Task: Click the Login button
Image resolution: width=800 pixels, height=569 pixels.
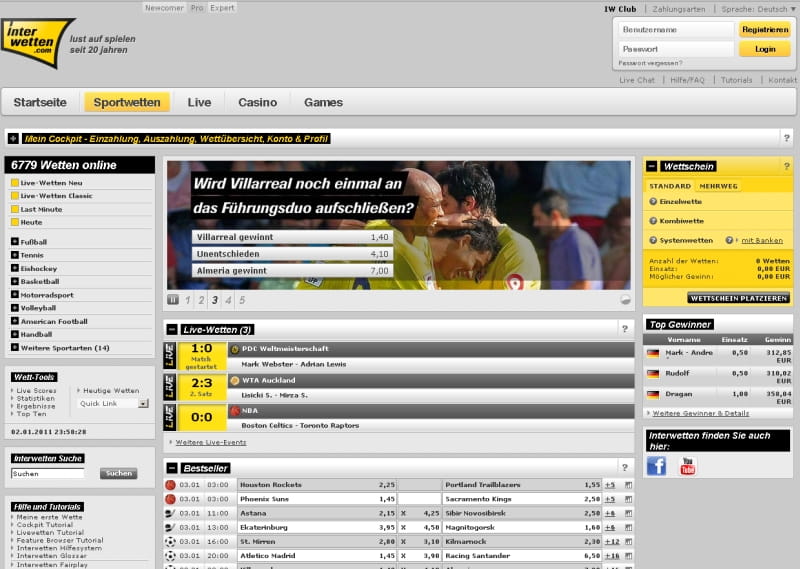Action: (x=765, y=49)
